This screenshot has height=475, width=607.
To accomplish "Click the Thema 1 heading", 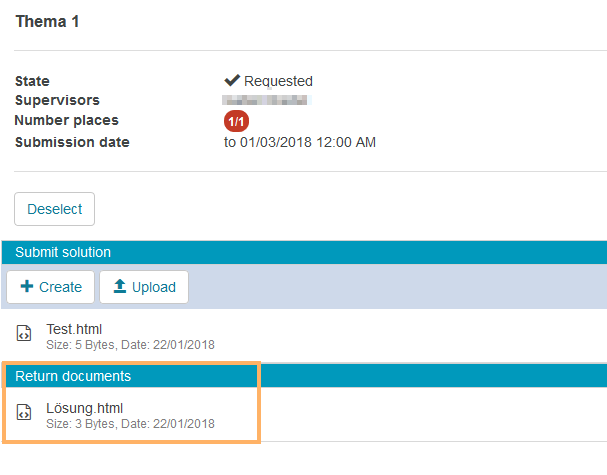I will click(47, 21).
